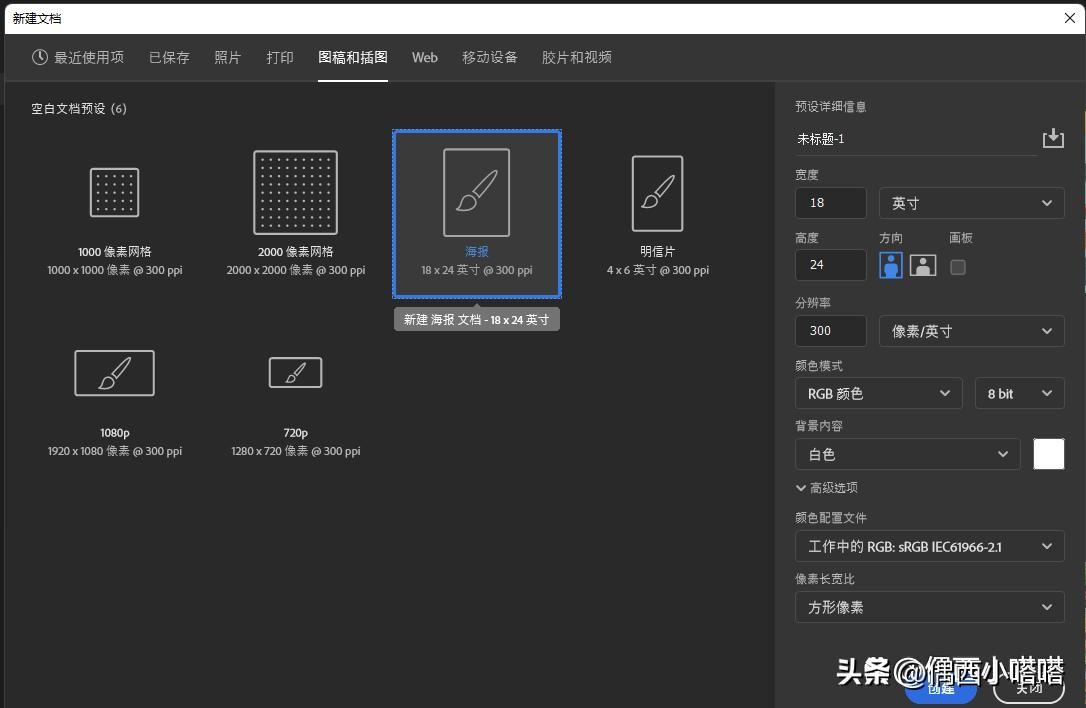Collapse the 高级选项 section
Viewport: 1086px width, 708px height.
827,487
